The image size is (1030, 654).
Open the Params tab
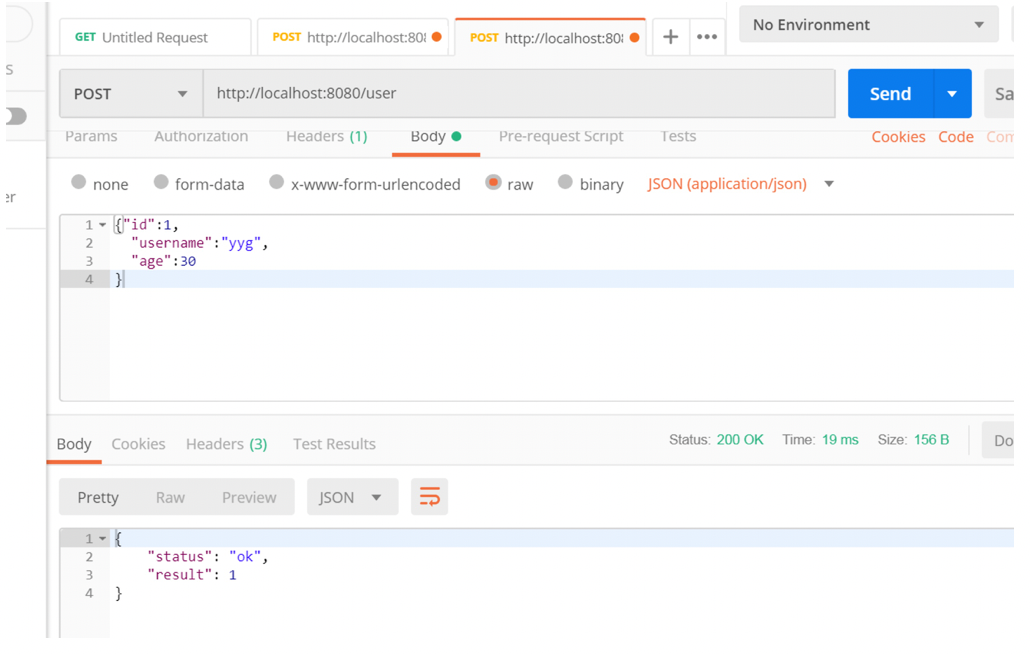[x=91, y=137]
